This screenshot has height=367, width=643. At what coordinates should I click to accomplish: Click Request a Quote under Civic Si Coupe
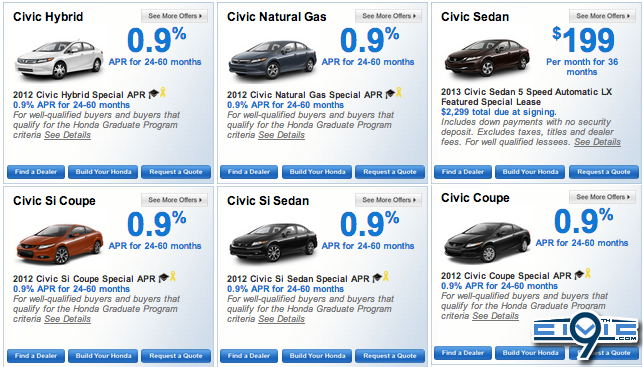point(176,356)
